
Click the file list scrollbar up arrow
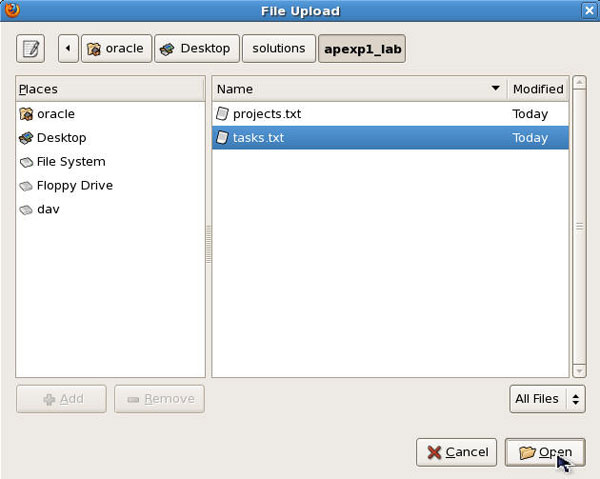(x=579, y=83)
